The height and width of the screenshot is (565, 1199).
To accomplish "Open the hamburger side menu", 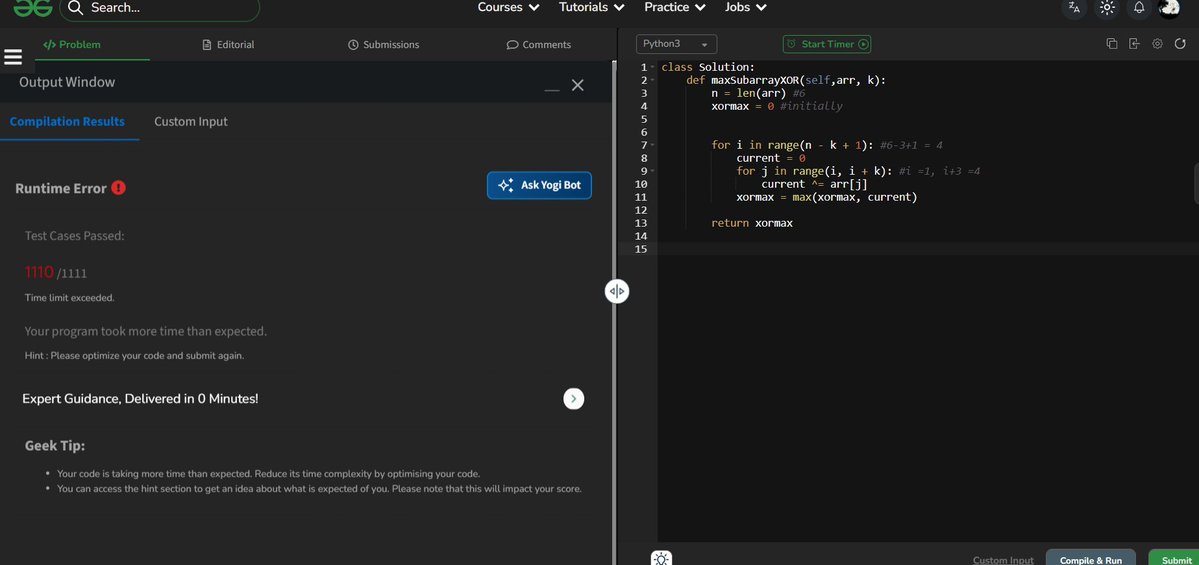I will coord(13,57).
